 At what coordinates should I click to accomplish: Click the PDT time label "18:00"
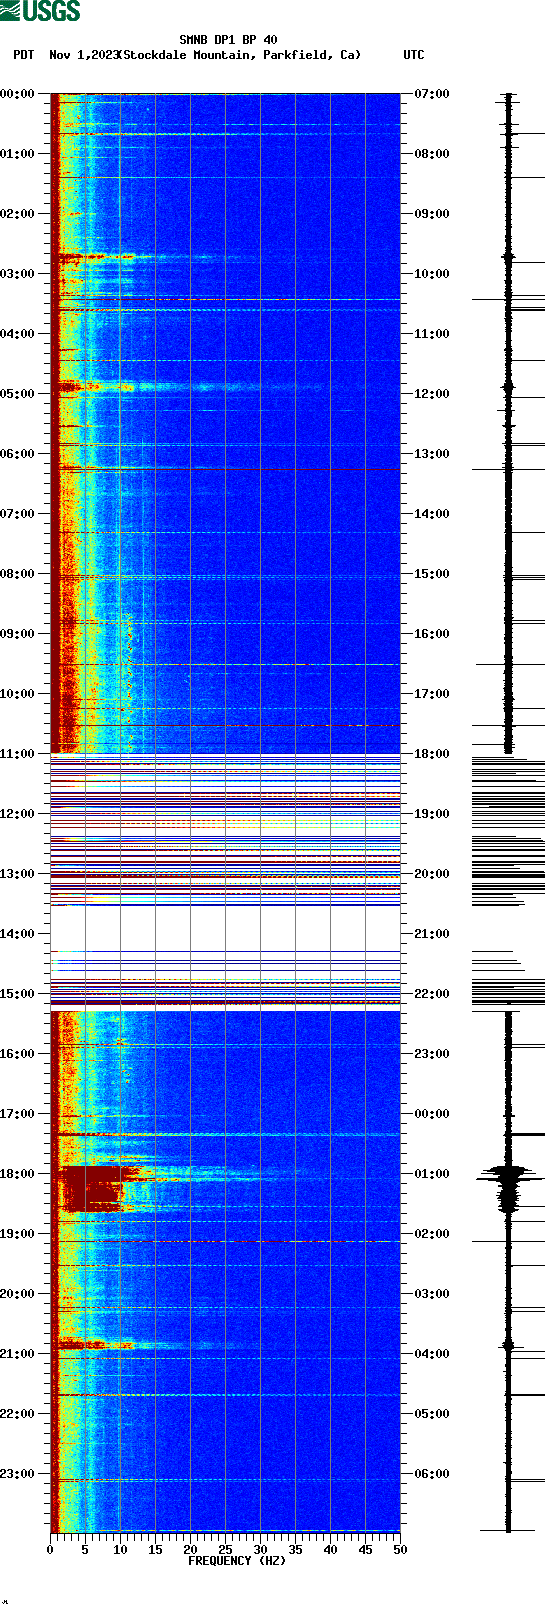[17, 1174]
